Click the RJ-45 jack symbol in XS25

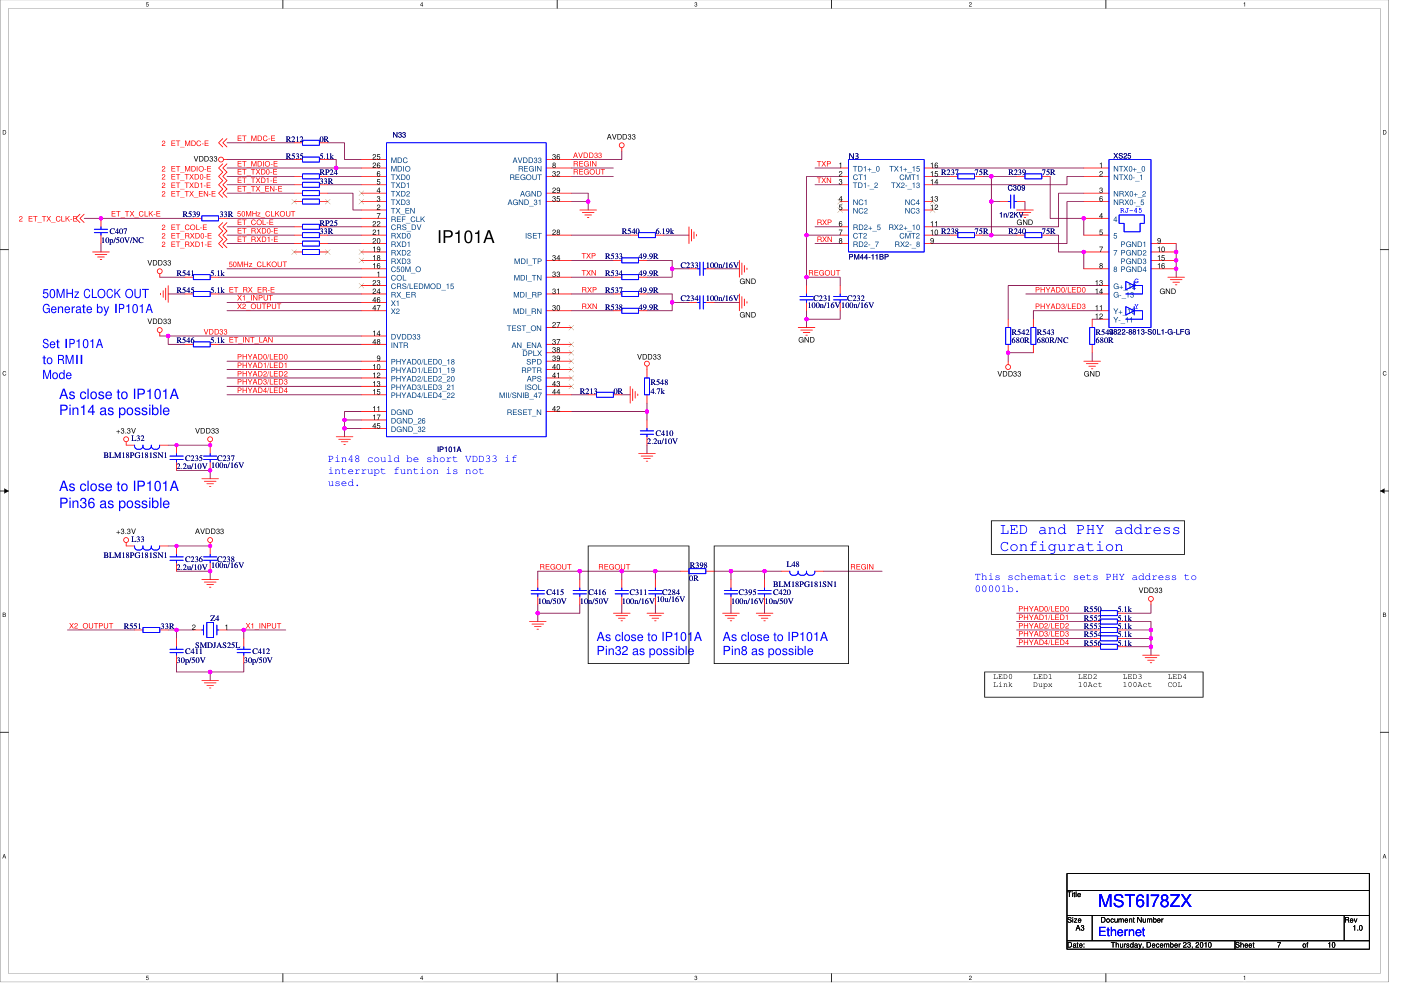point(1132,221)
